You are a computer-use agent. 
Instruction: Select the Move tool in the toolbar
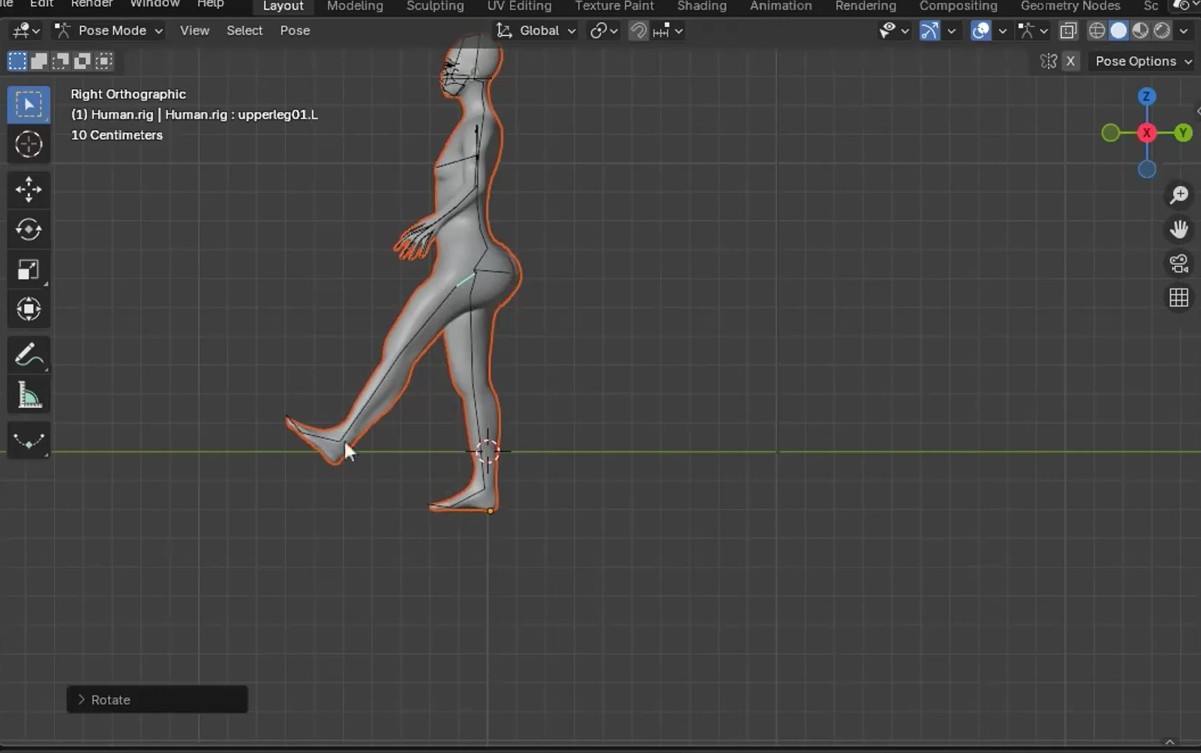pos(28,189)
